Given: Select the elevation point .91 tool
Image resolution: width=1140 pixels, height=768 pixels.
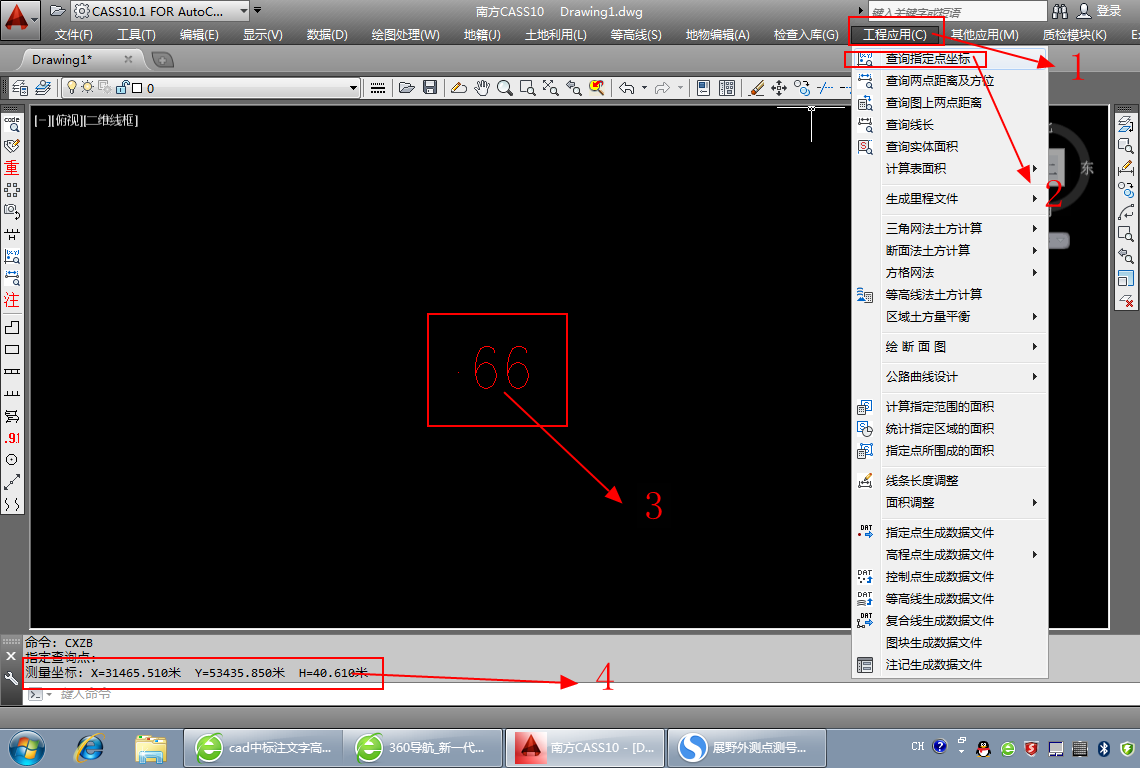Looking at the screenshot, I should (12, 438).
